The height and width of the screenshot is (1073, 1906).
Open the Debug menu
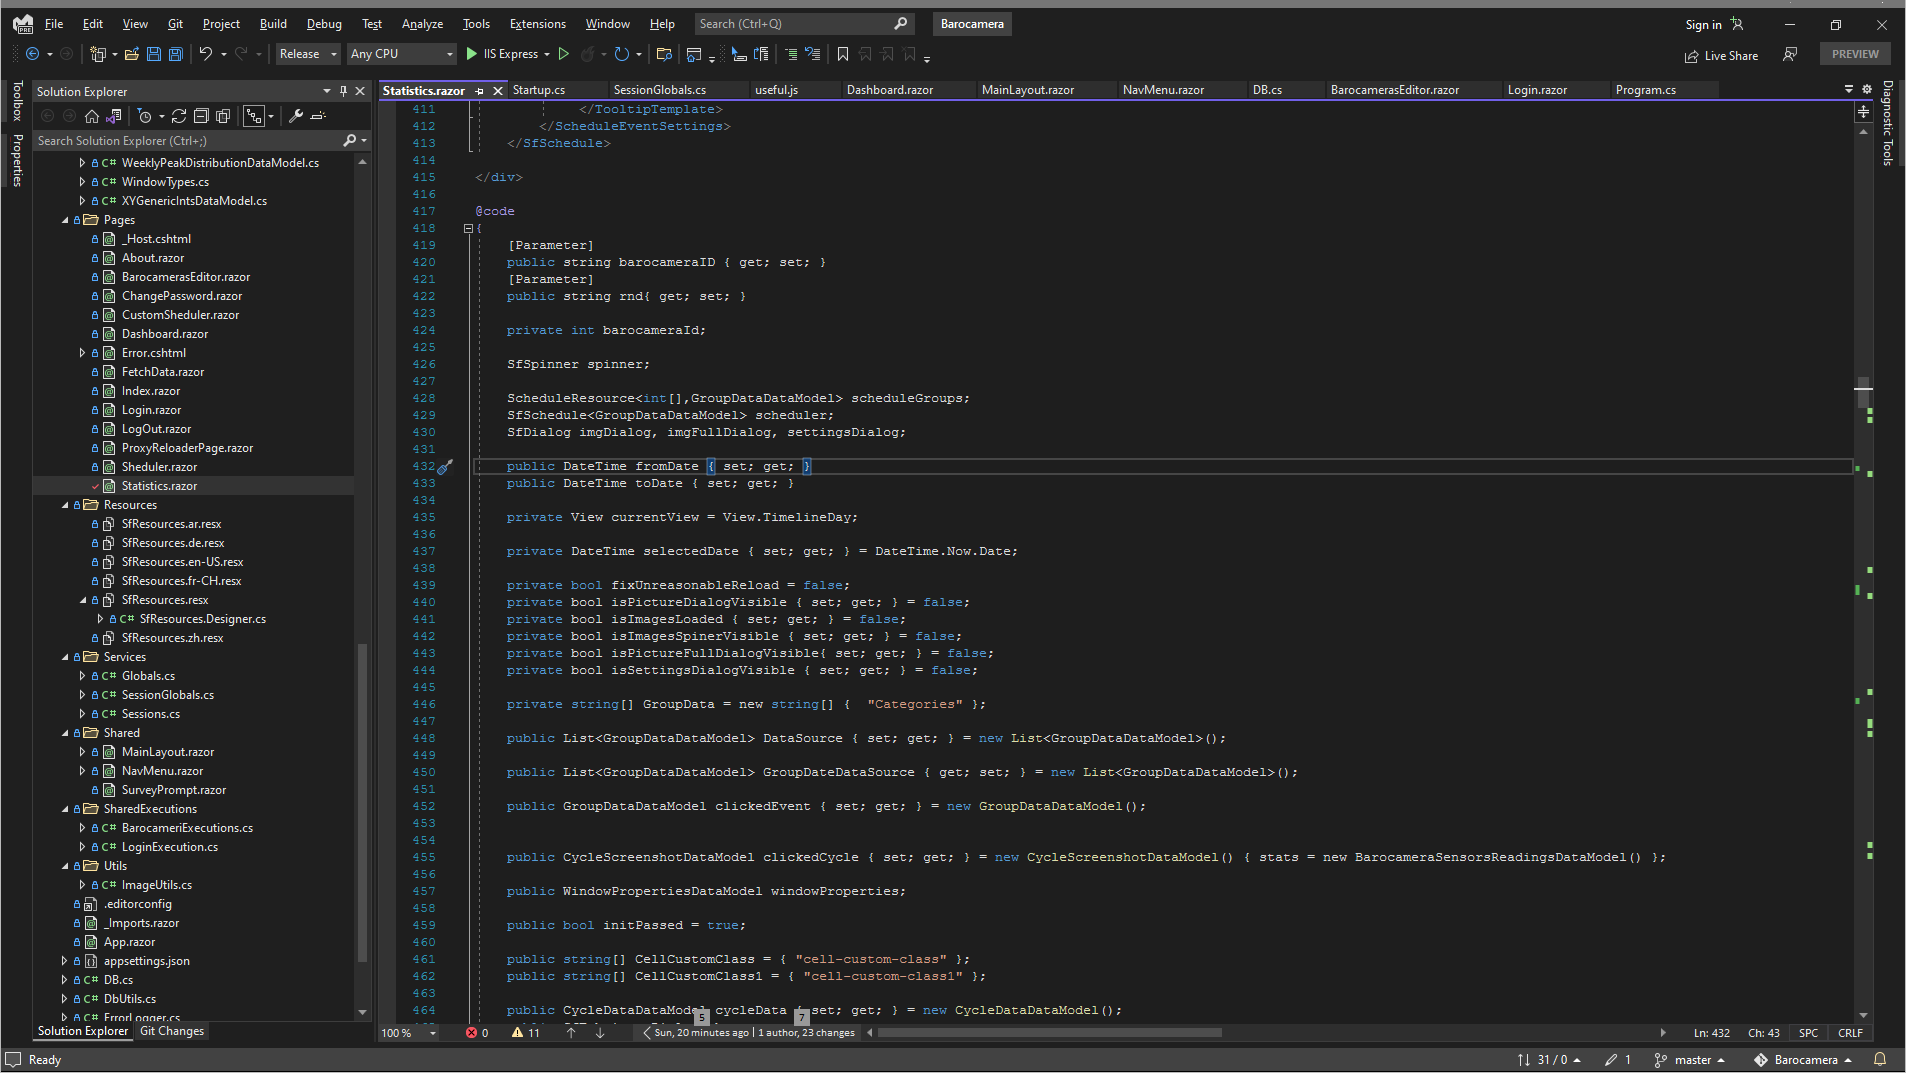[x=323, y=24]
